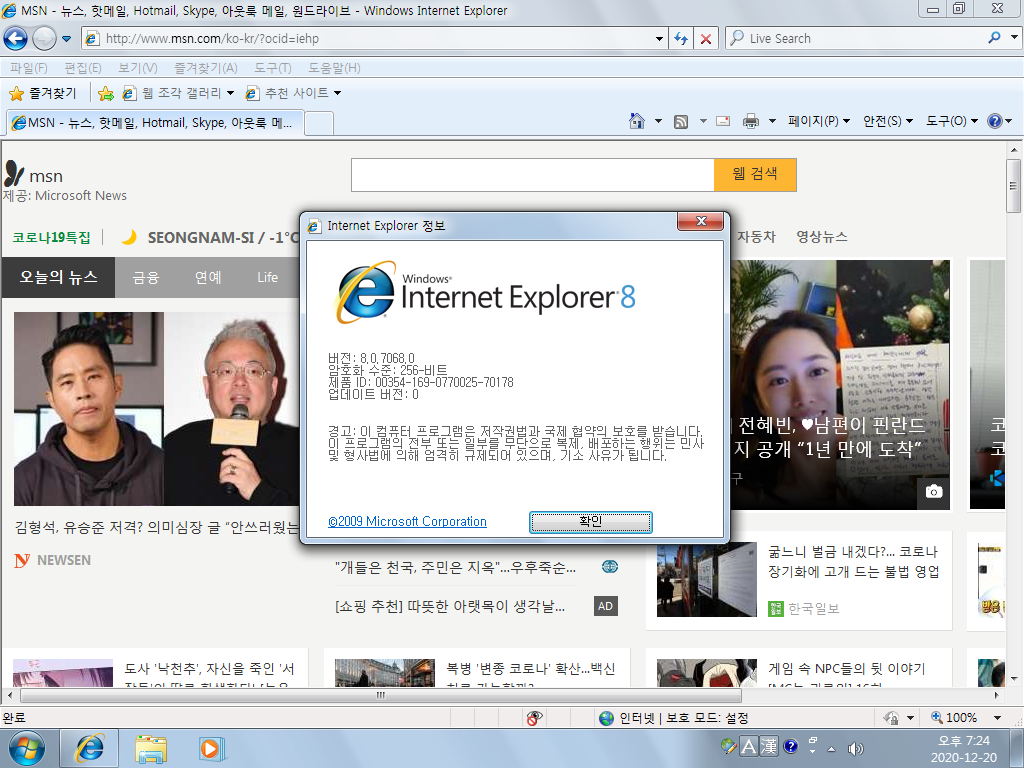This screenshot has height=768, width=1024.
Task: Select the MSN browser tab
Action: pos(155,123)
